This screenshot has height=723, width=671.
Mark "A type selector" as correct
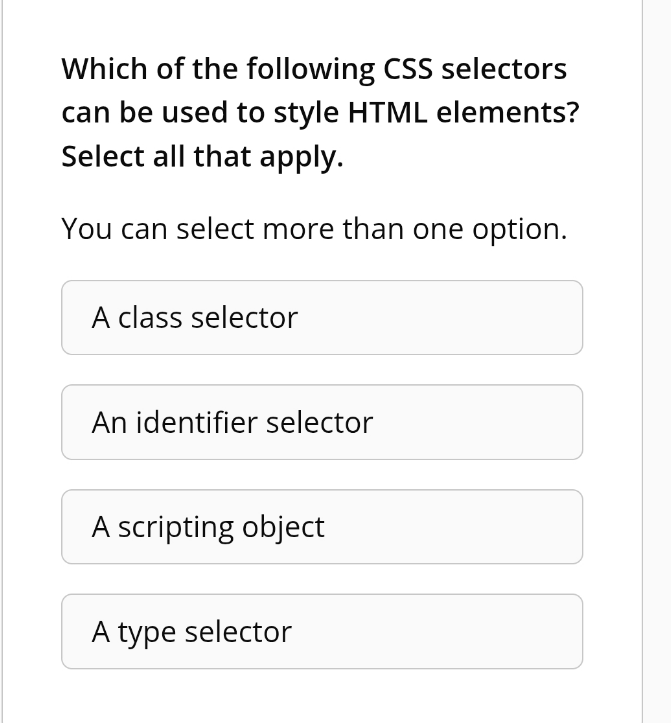coord(321,632)
